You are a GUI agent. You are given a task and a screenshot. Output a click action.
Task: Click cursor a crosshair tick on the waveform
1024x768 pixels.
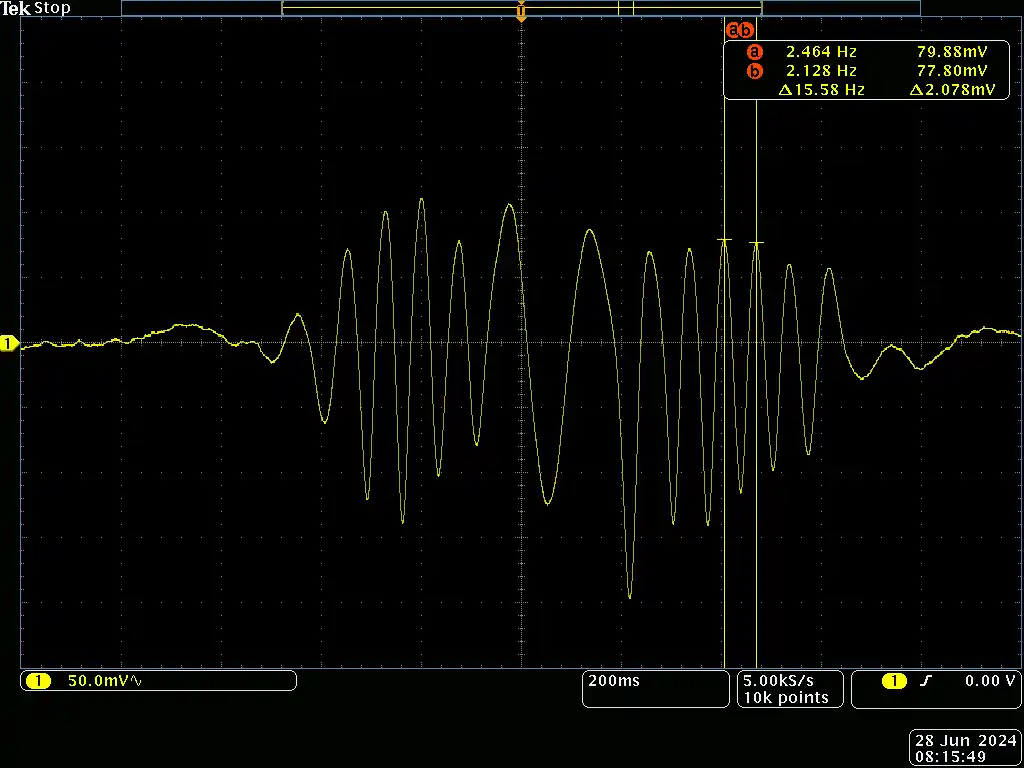(x=724, y=240)
